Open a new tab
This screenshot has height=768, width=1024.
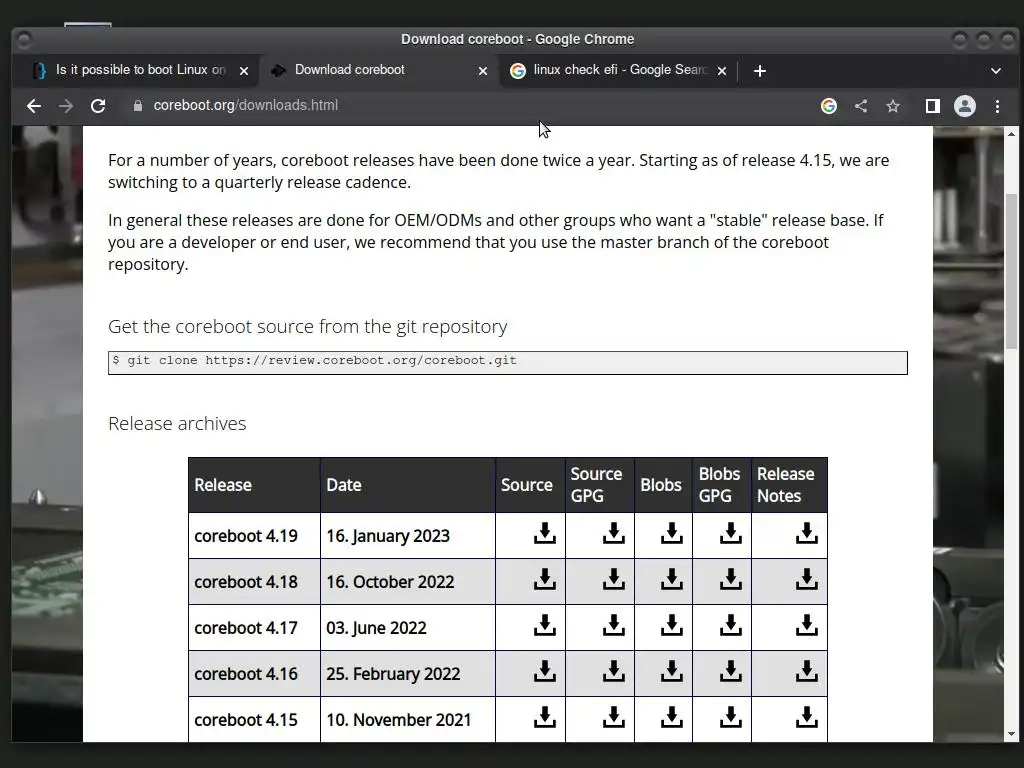(x=760, y=71)
